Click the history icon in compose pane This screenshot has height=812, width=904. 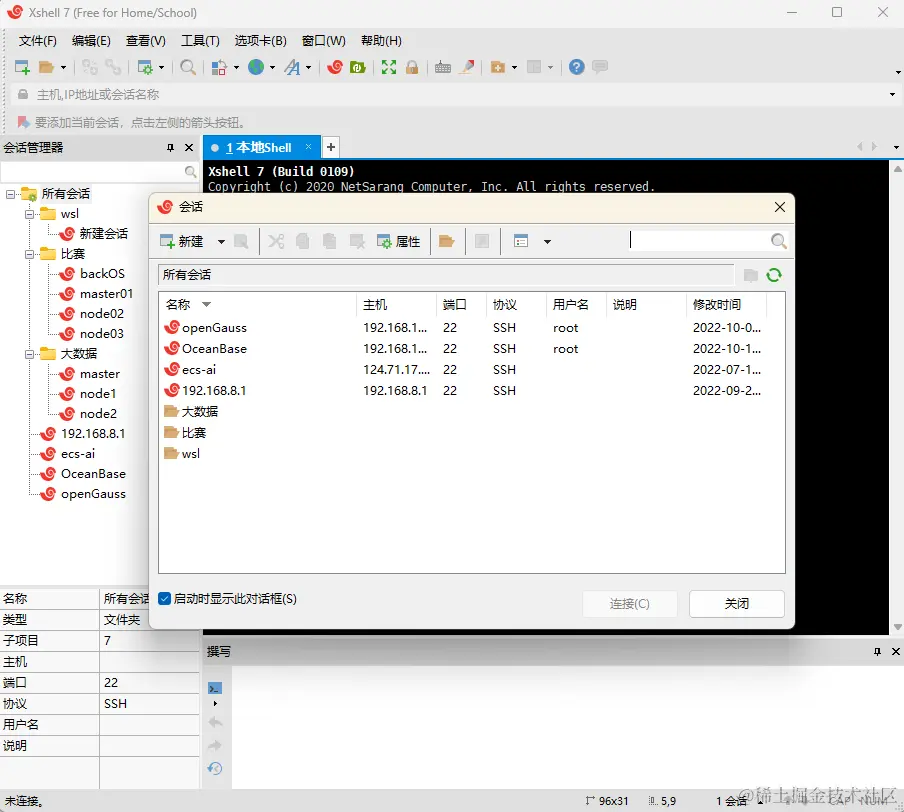point(214,768)
